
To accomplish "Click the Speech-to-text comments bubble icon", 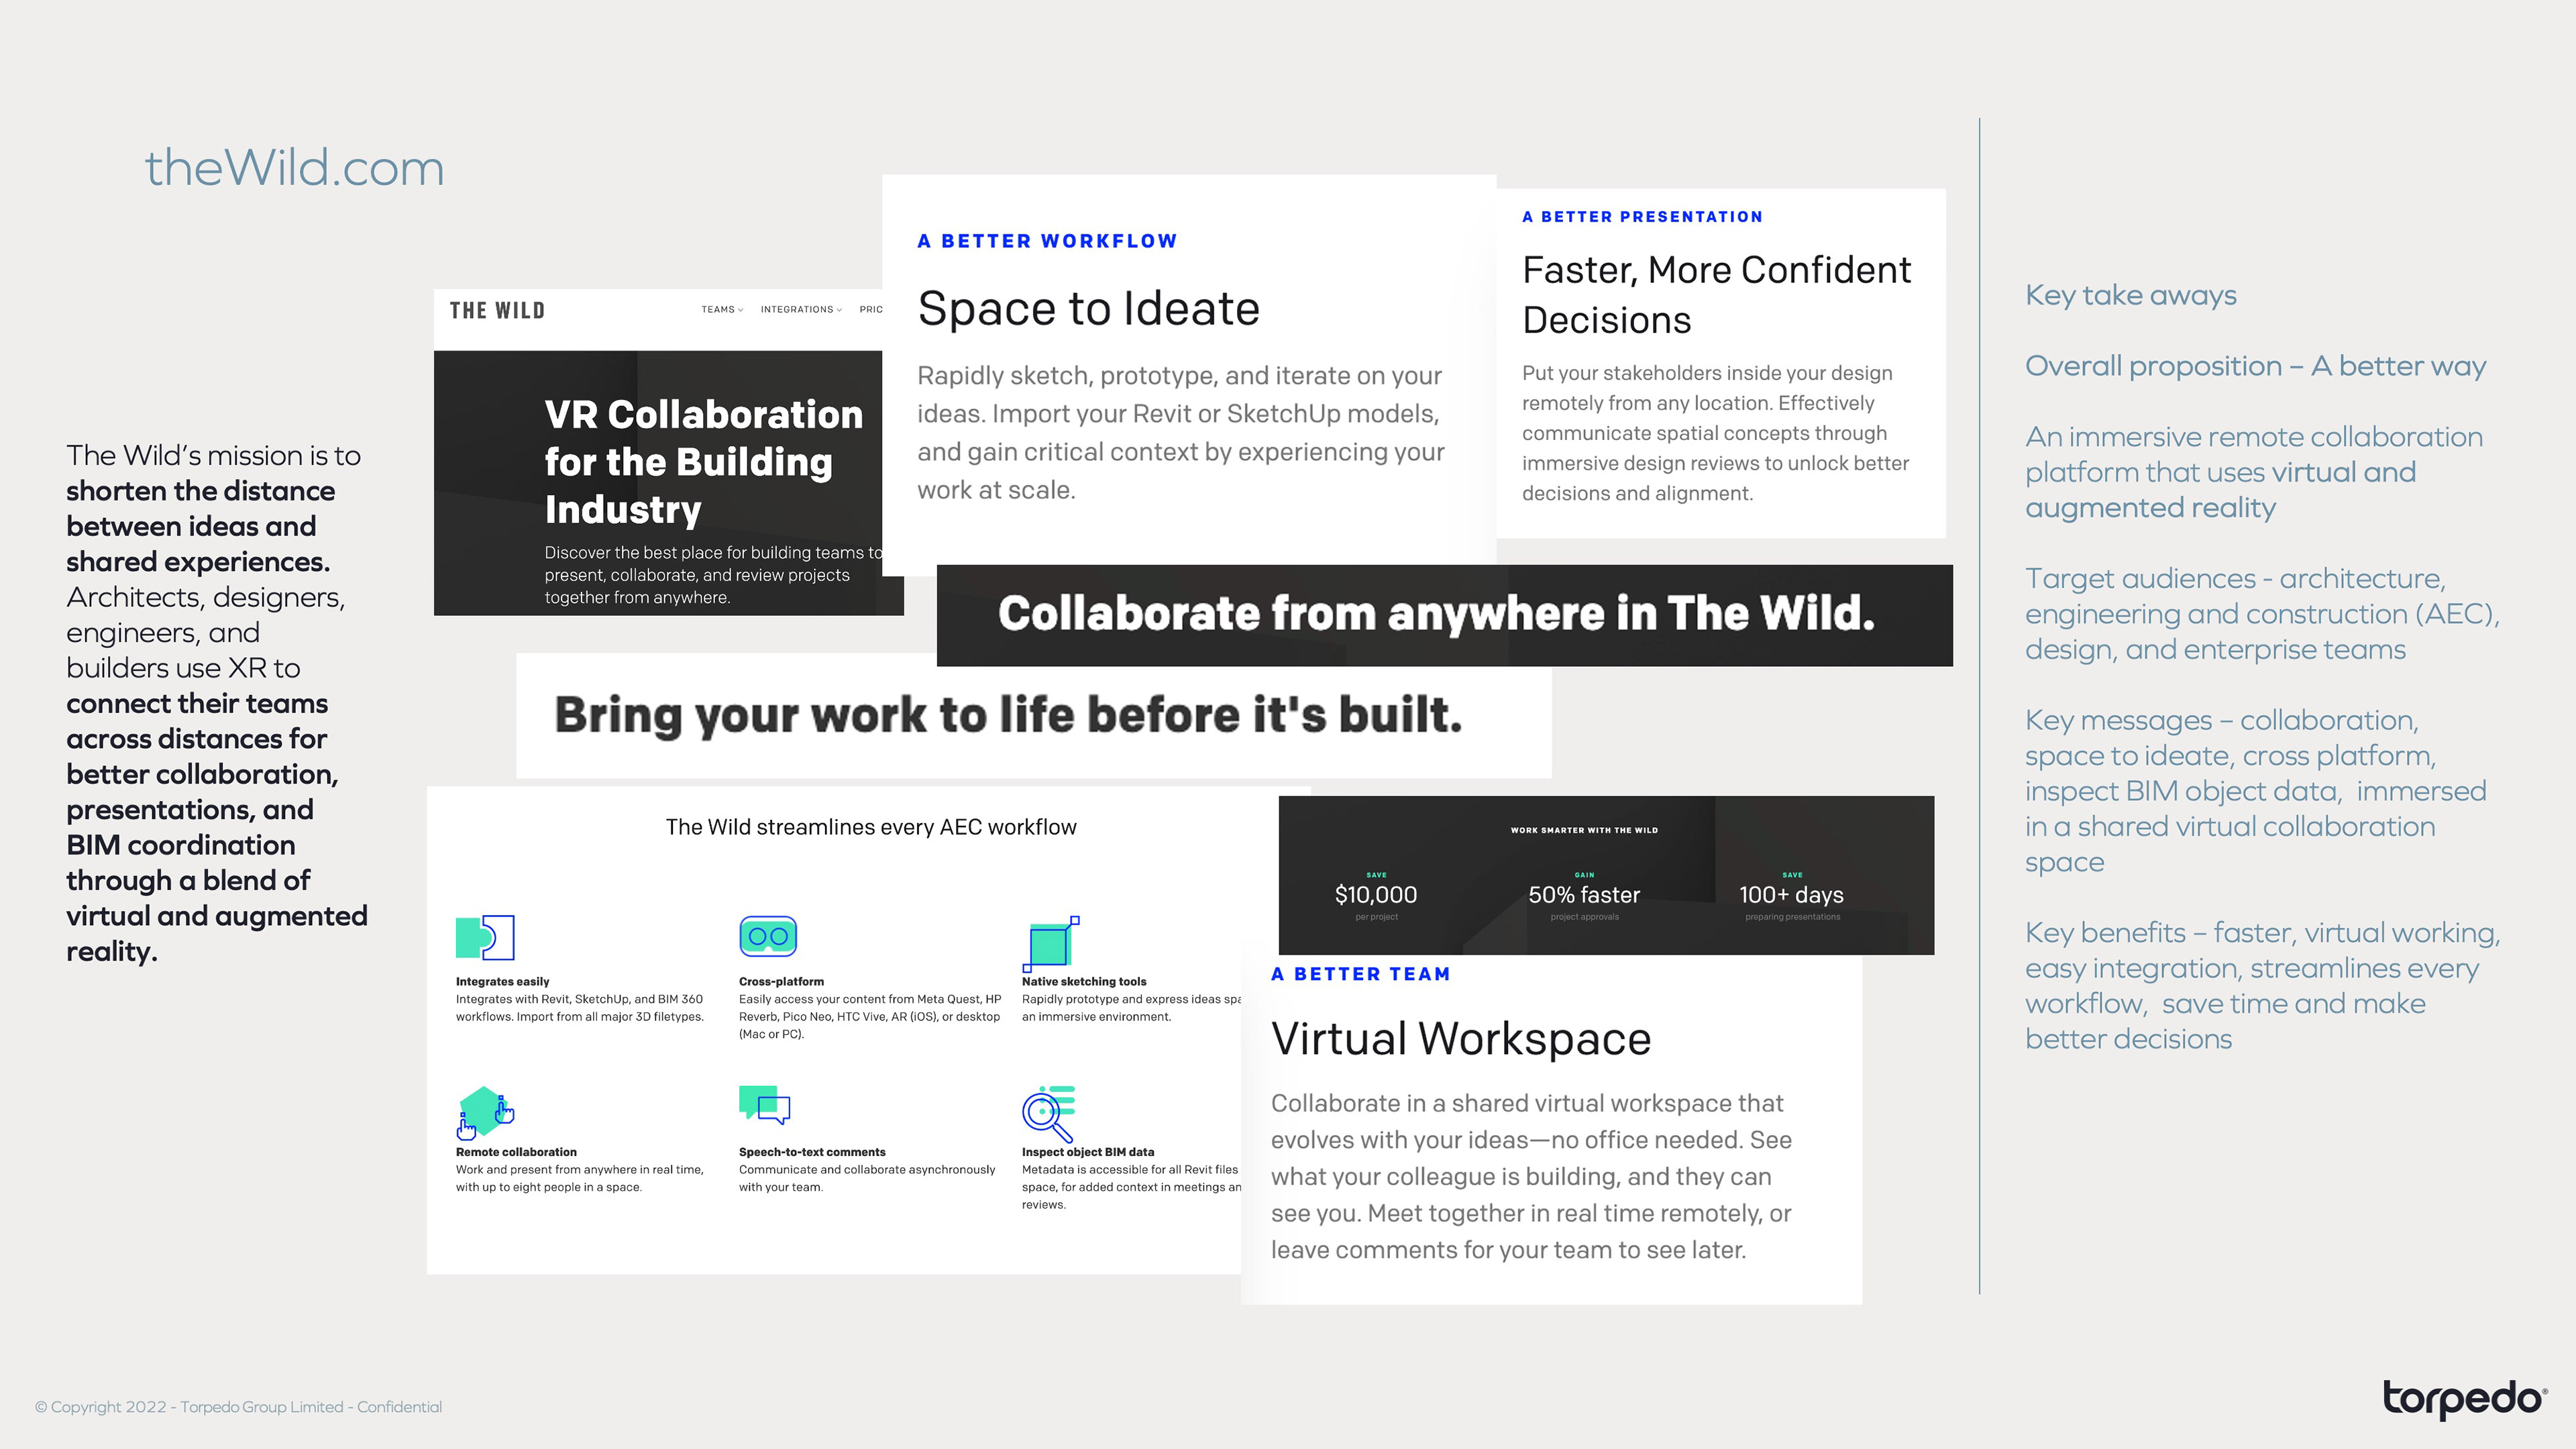I will click(x=764, y=1105).
